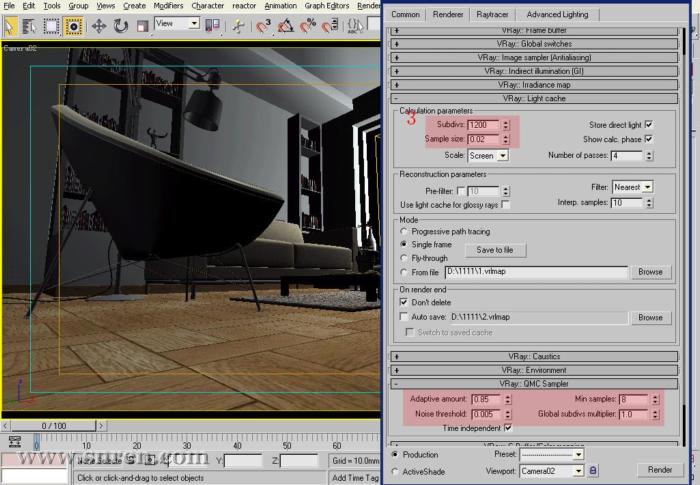Select the Select Object arrow tool

click(x=10, y=25)
